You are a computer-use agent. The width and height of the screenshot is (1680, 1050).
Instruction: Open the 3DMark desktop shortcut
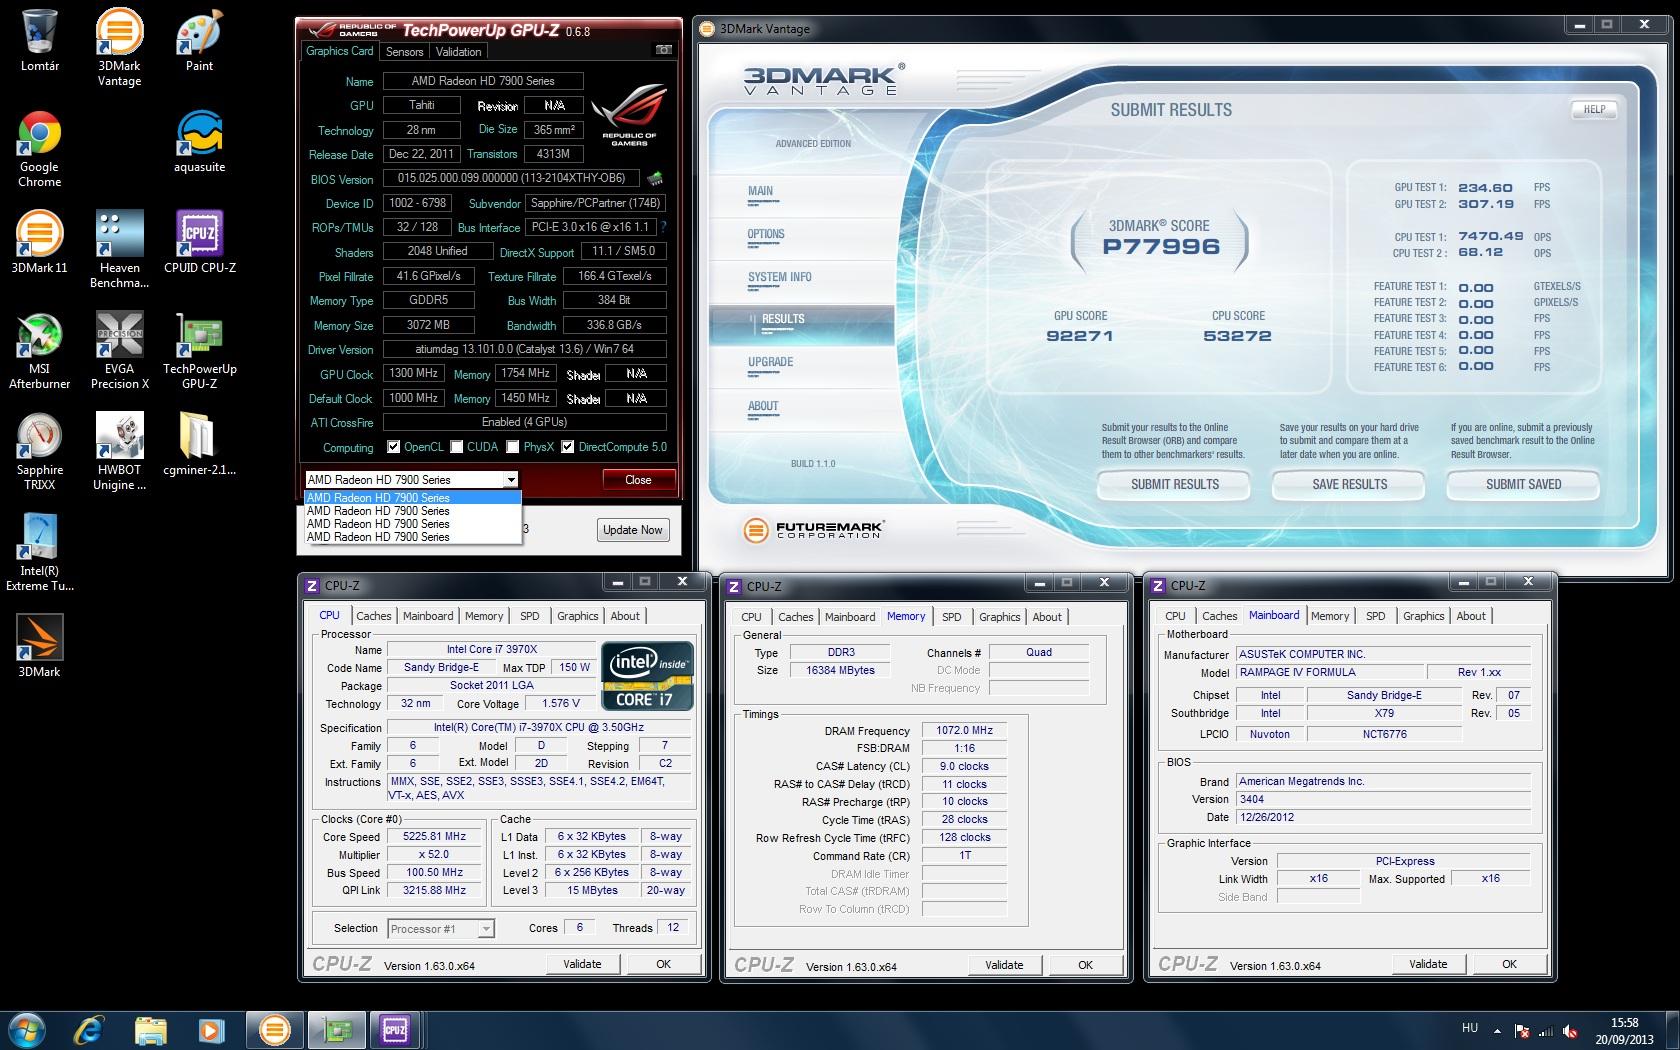coord(40,647)
